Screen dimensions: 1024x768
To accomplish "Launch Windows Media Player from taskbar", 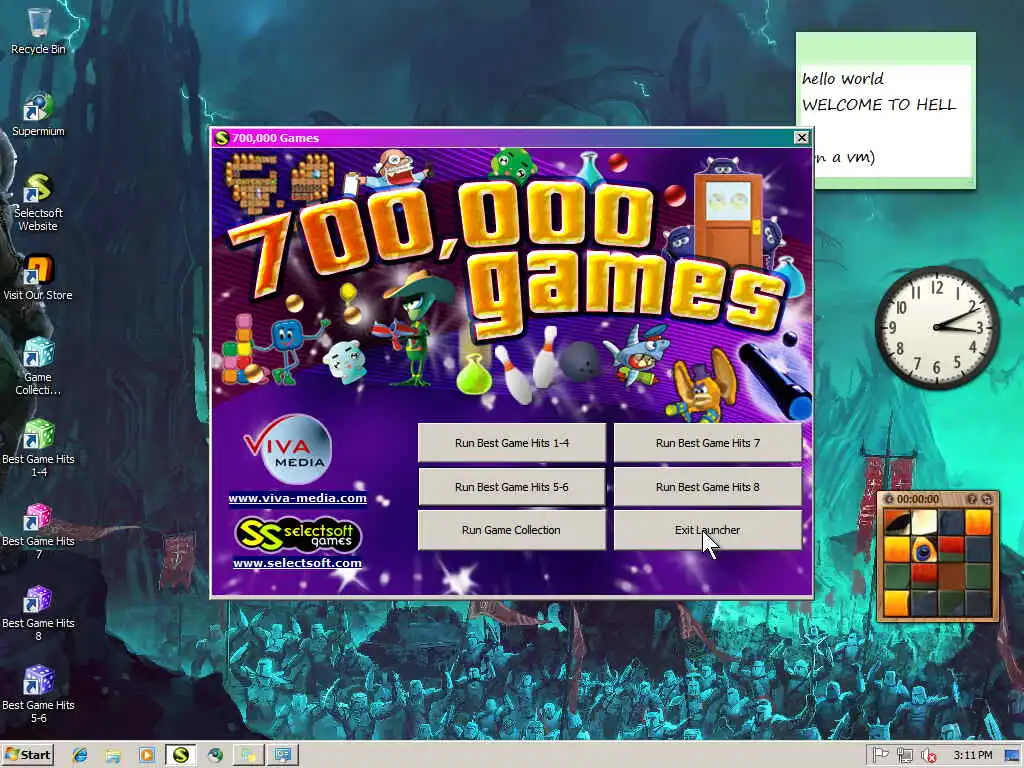I will pos(147,755).
